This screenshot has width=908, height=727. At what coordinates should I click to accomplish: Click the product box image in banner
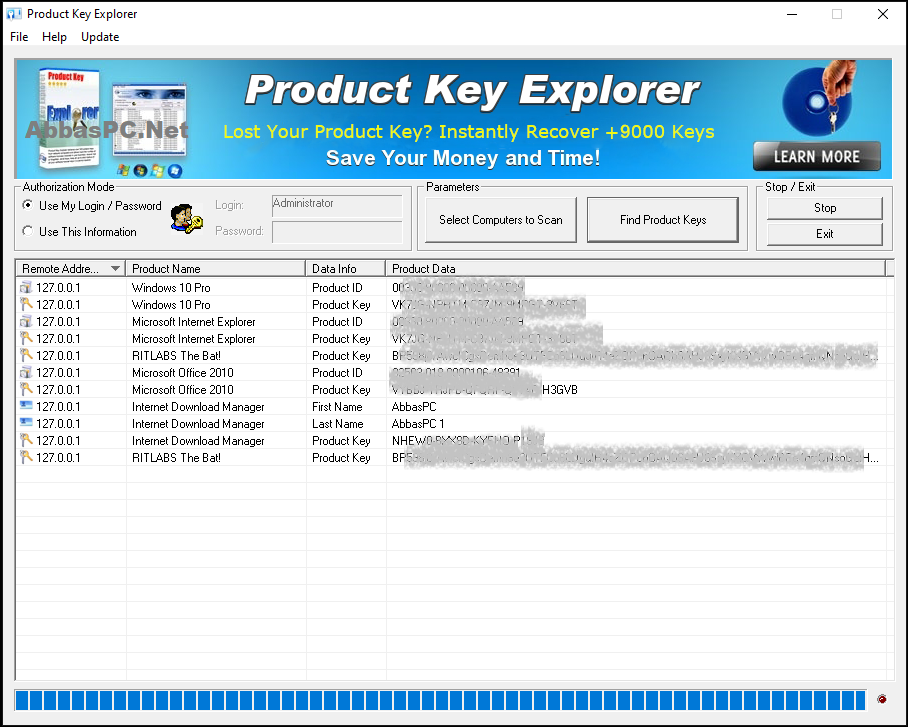pyautogui.click(x=68, y=119)
